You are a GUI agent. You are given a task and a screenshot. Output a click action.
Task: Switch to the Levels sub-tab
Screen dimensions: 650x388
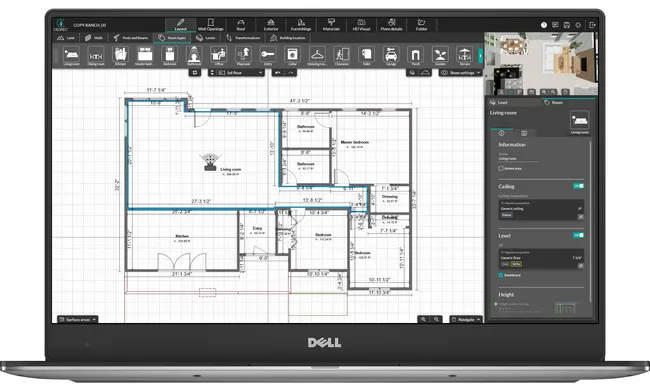206,38
